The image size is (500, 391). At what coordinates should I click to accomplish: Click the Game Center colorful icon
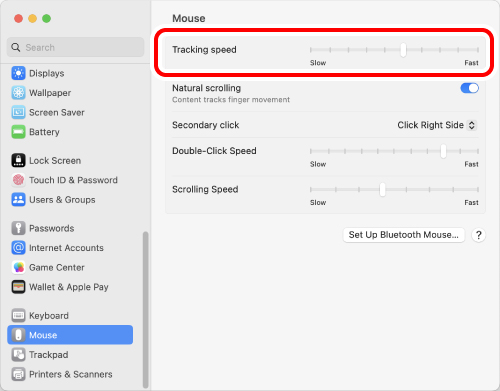point(18,267)
